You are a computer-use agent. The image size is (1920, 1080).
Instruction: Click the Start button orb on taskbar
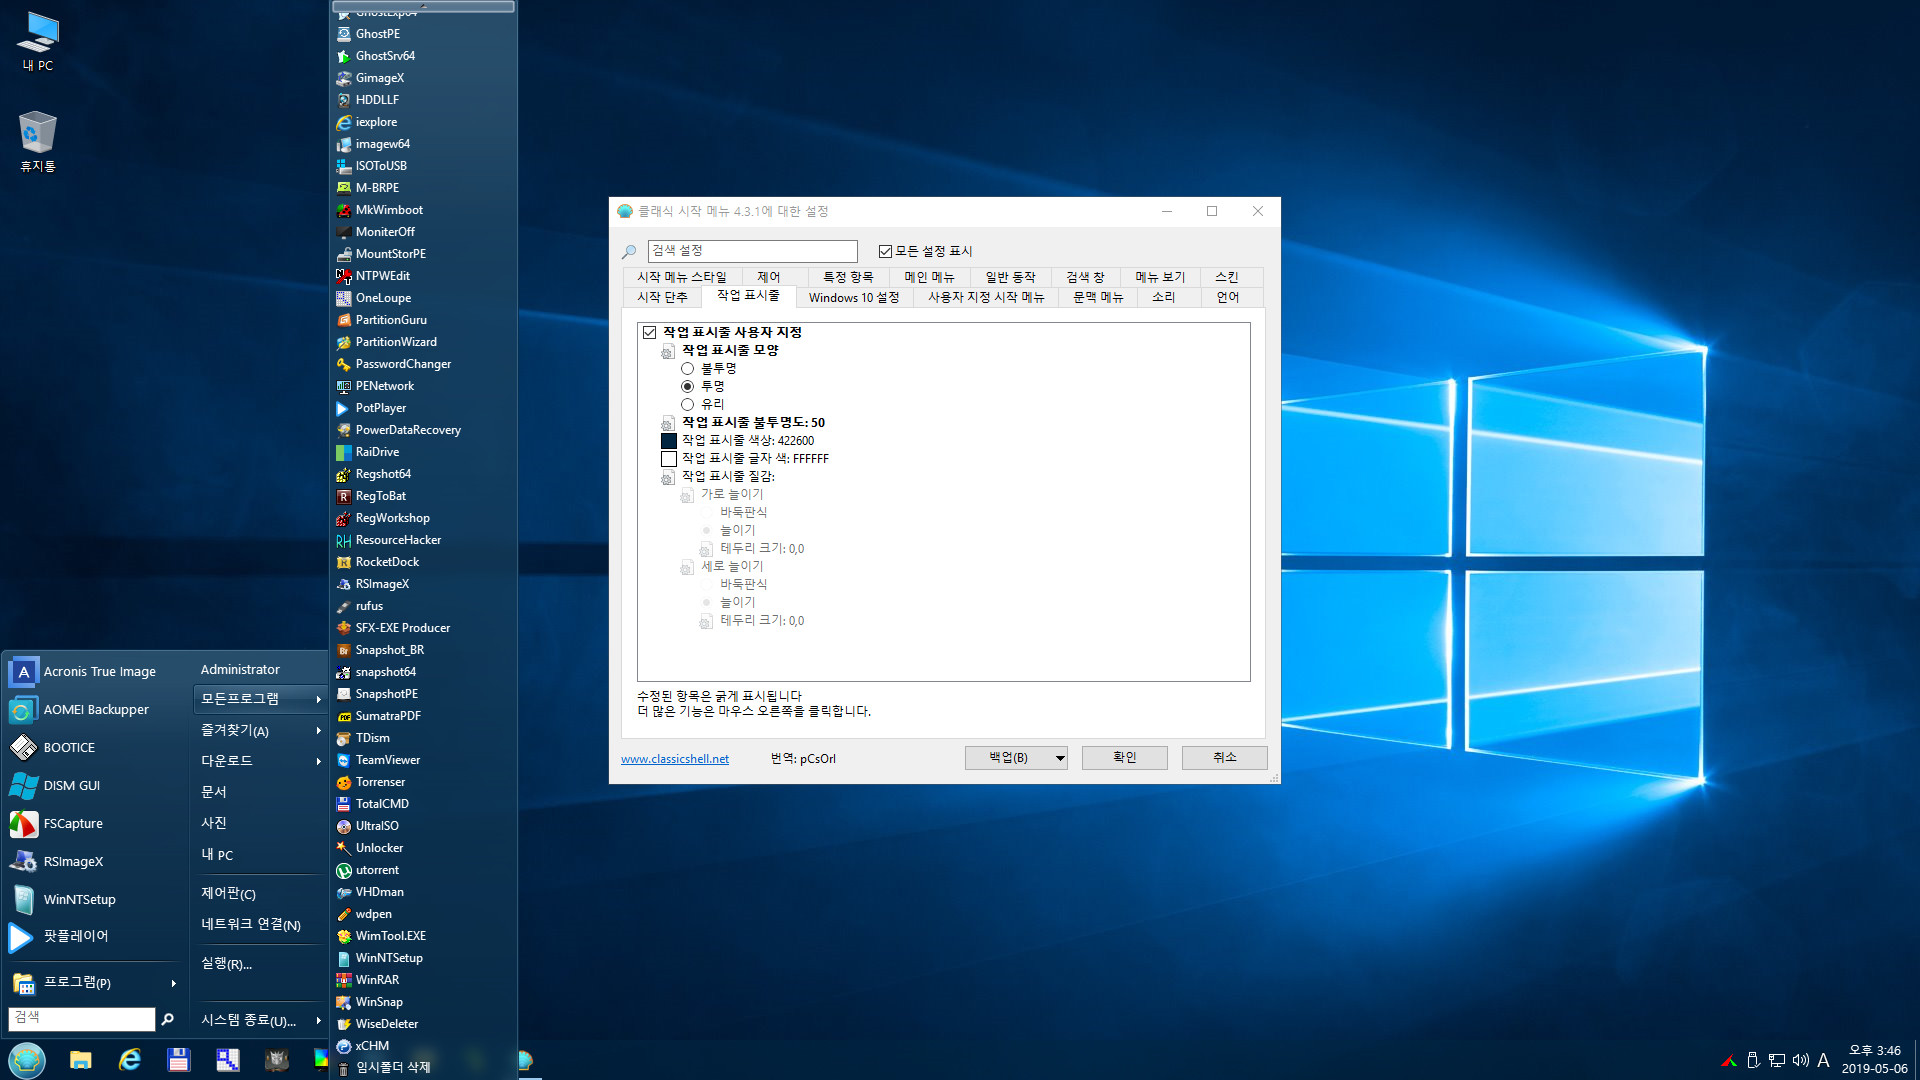[27, 1060]
